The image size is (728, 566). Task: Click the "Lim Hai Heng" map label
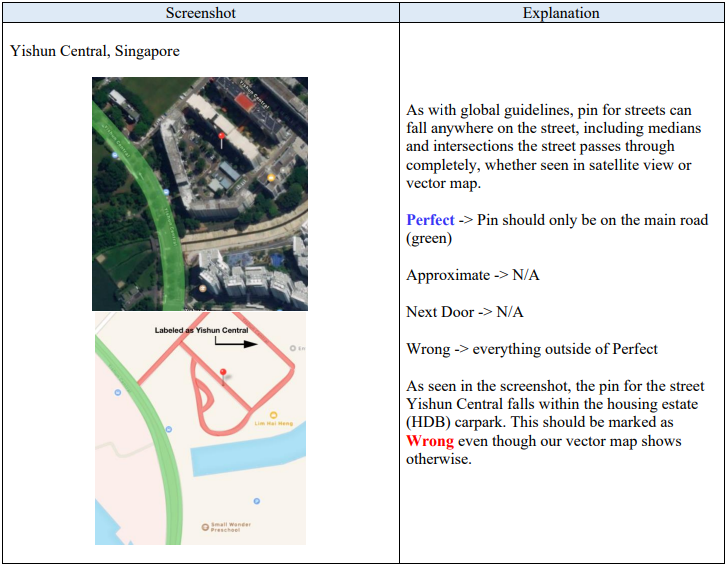[273, 423]
